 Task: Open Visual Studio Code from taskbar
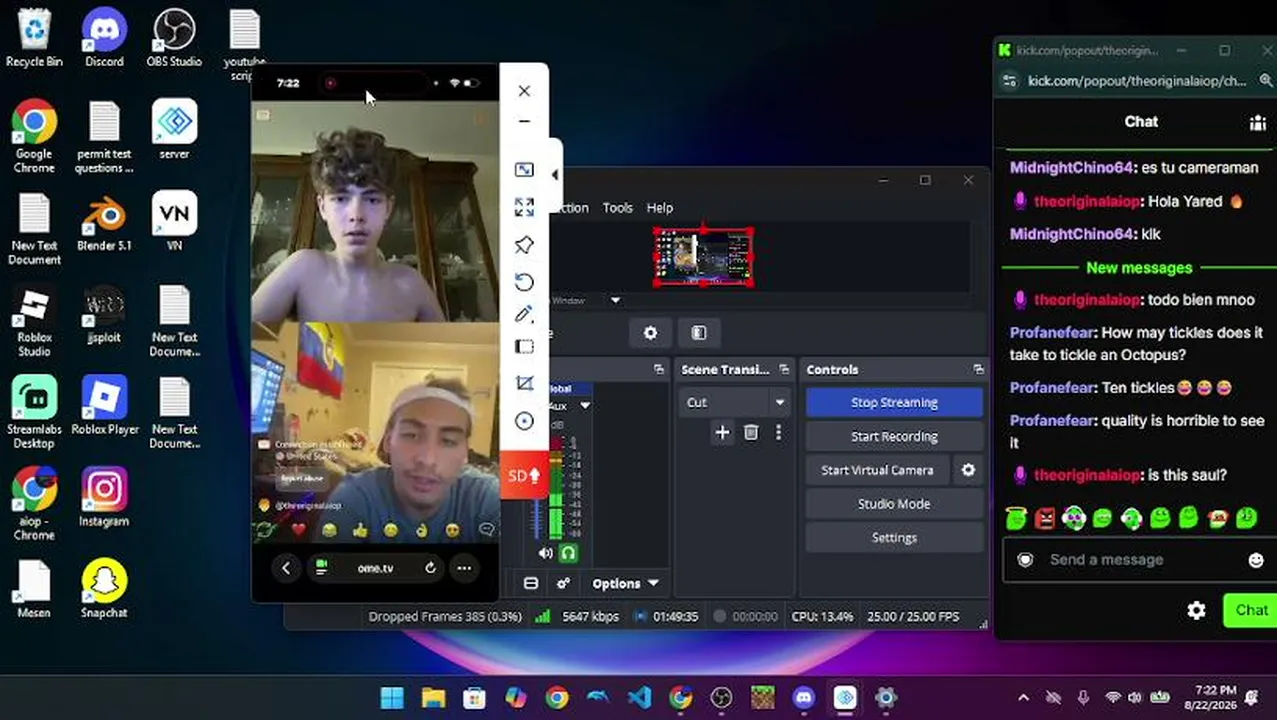[639, 698]
